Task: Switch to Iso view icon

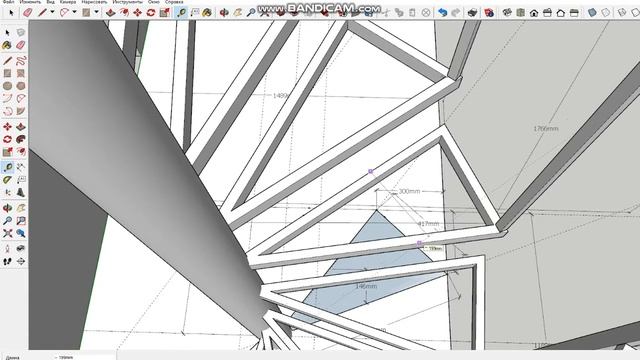Action: click(507, 13)
